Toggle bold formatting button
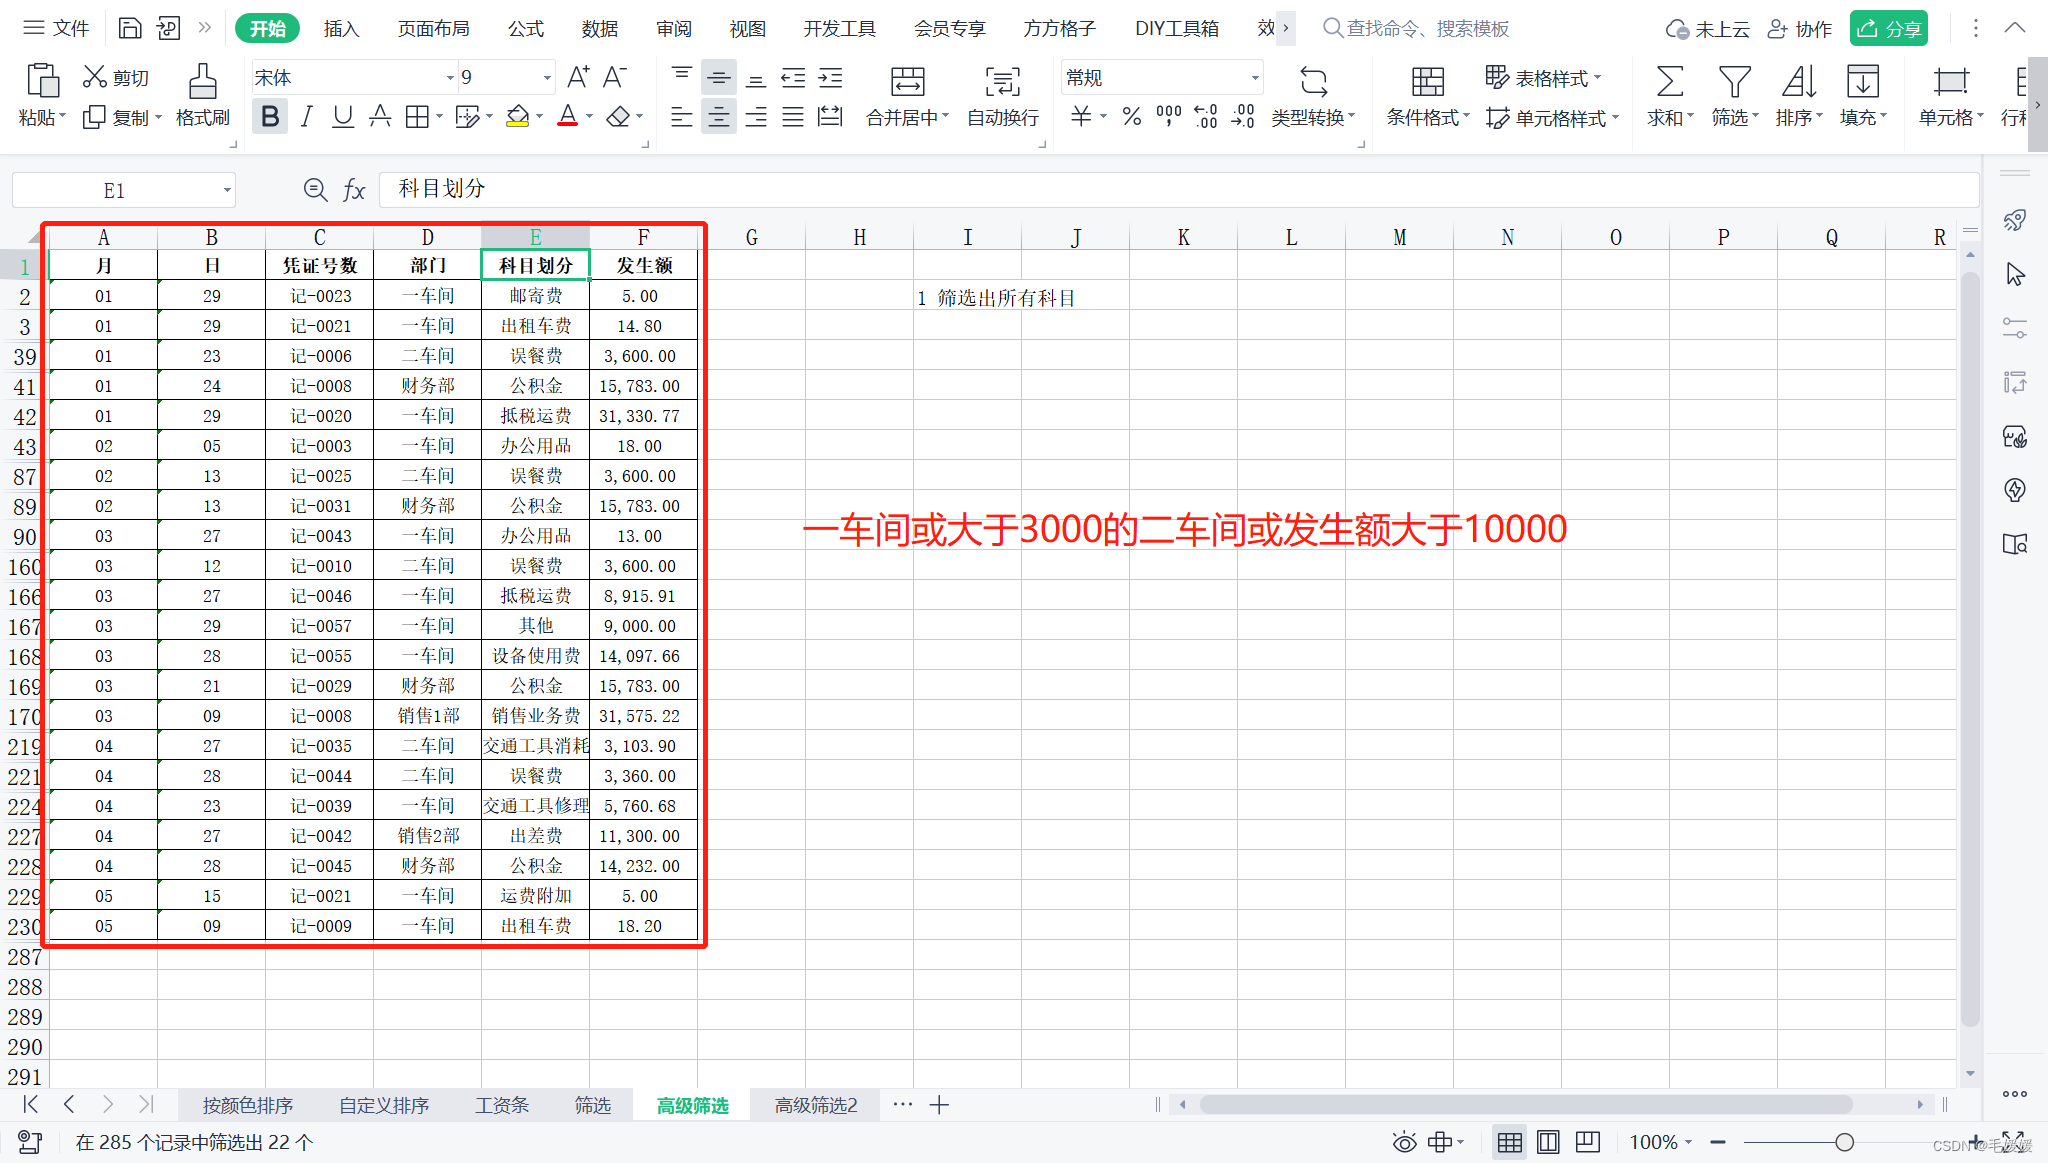Viewport: 2048px width, 1163px height. pyautogui.click(x=269, y=117)
